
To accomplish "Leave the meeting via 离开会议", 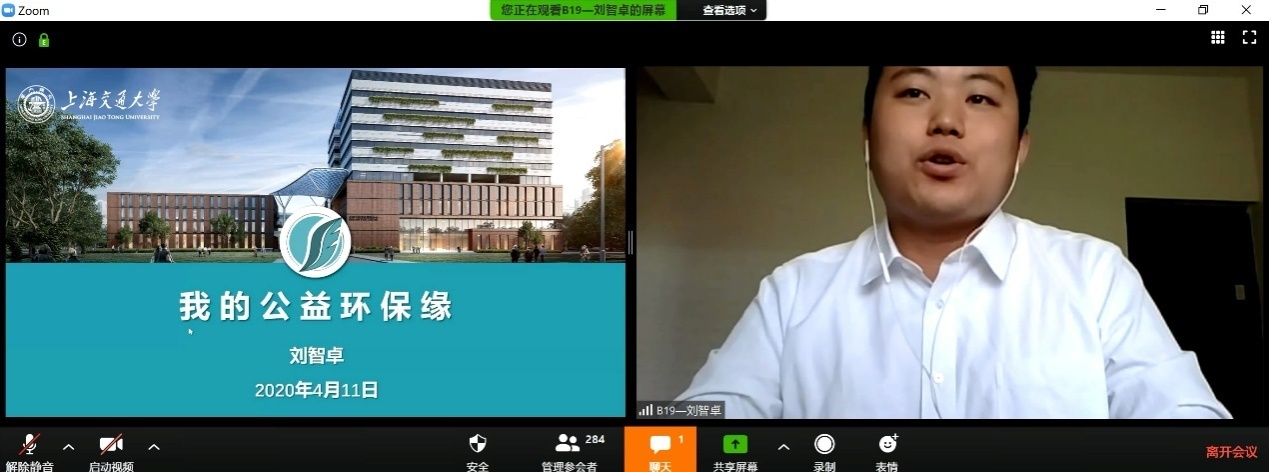I will coord(1231,452).
